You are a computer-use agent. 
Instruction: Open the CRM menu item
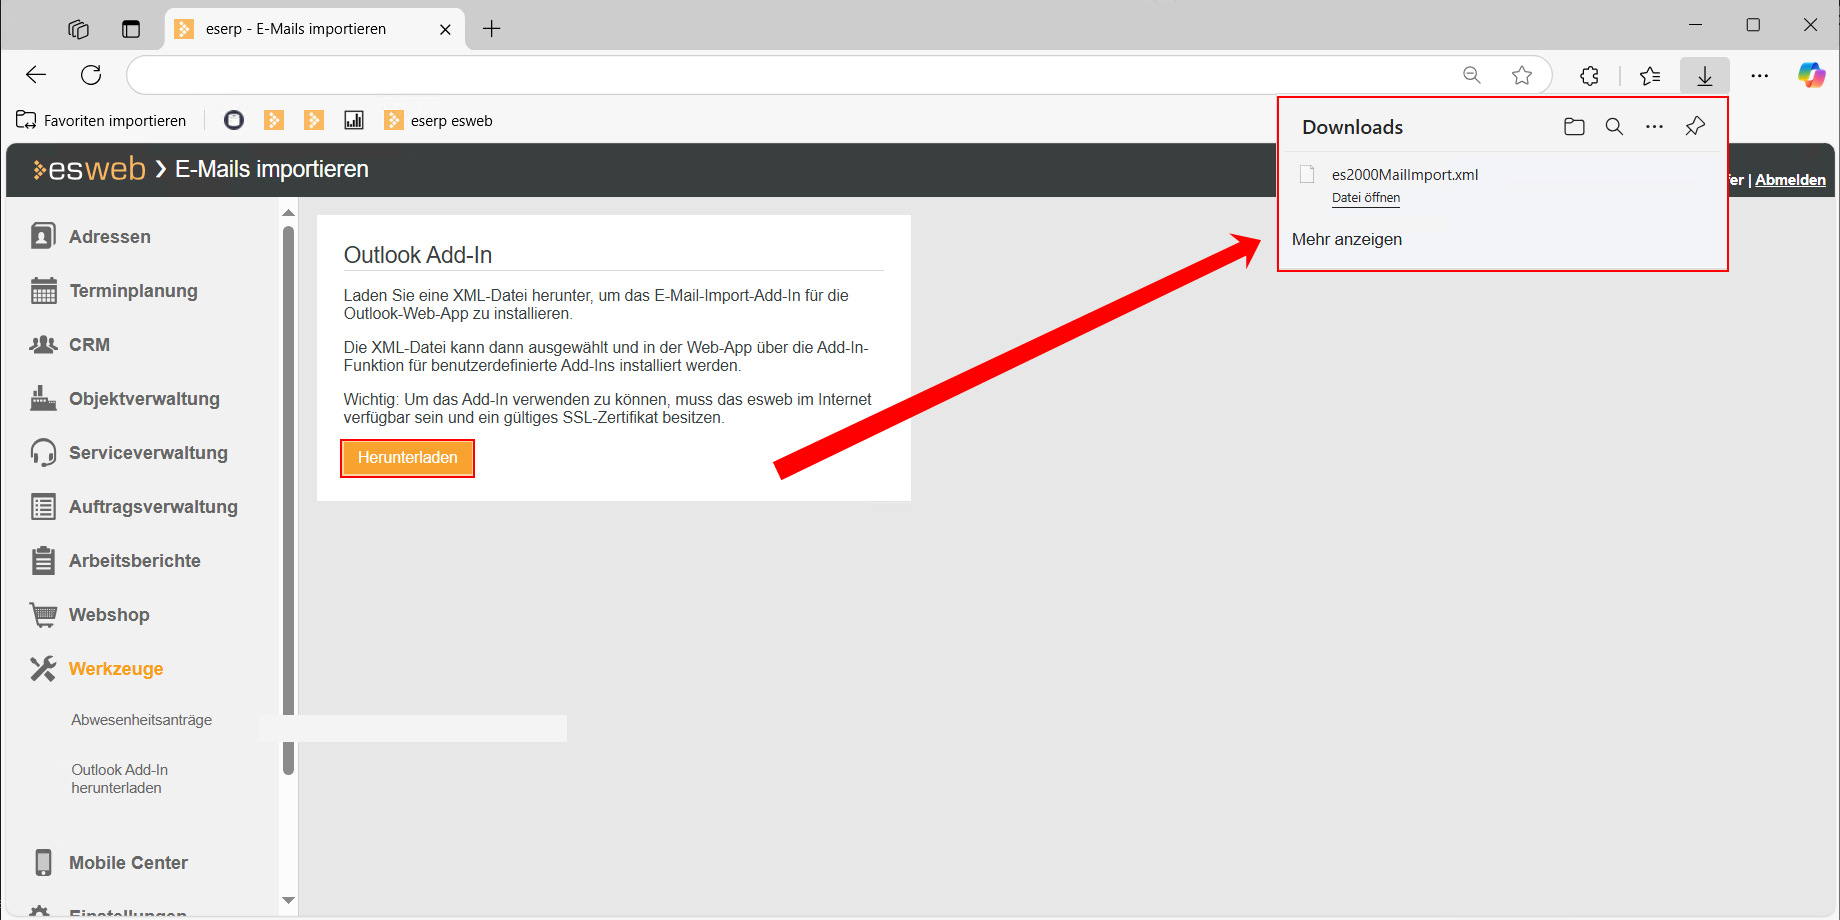[x=89, y=345]
